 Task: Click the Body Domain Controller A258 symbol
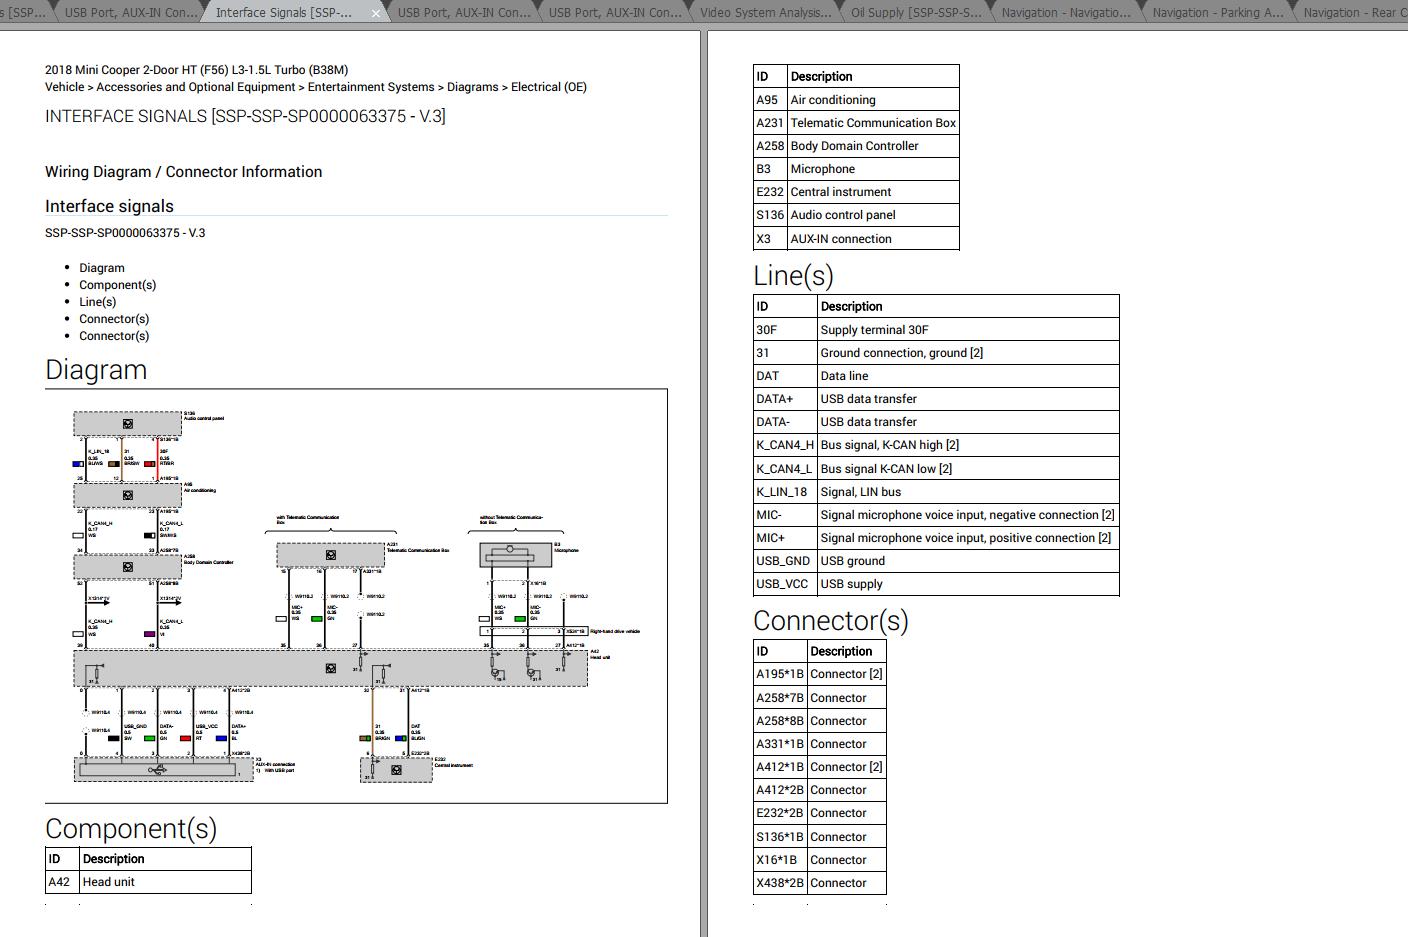click(127, 567)
